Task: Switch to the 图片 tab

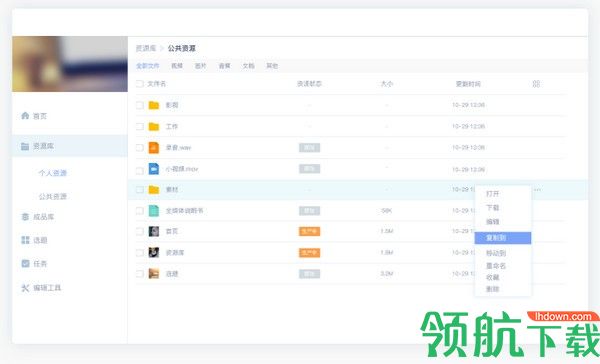Action: (201, 66)
